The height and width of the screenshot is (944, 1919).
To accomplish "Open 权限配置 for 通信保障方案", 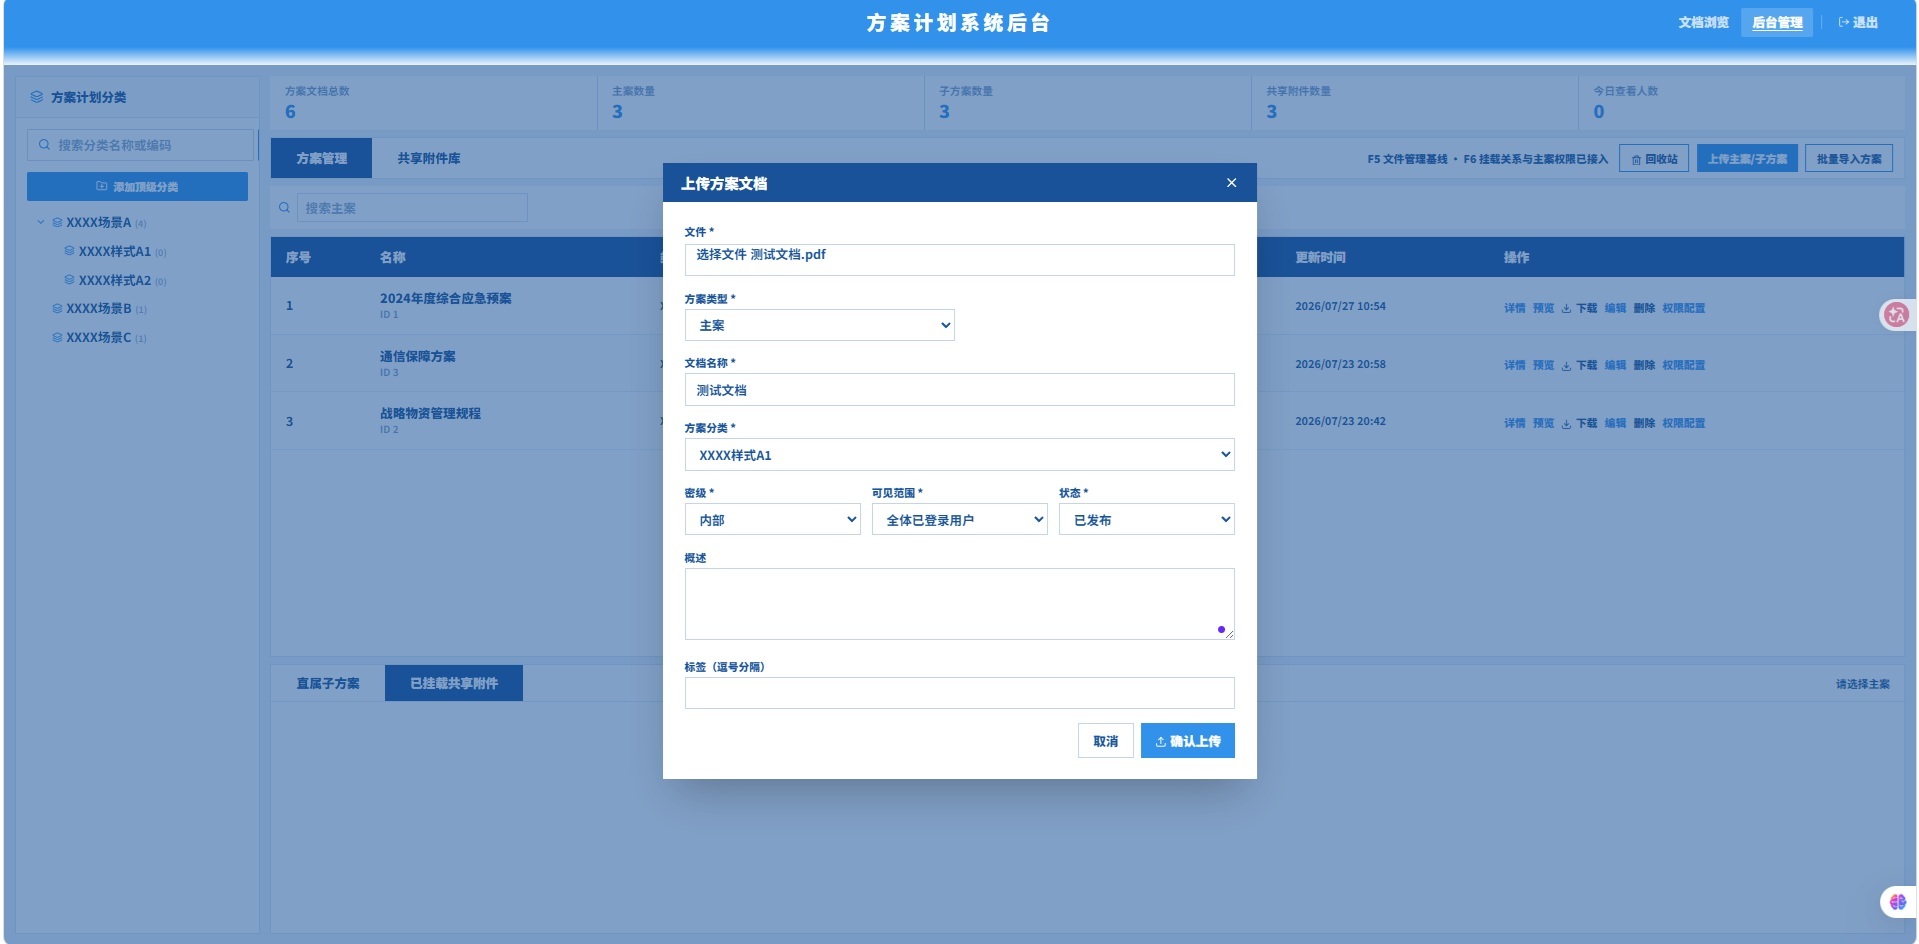I will (1683, 365).
